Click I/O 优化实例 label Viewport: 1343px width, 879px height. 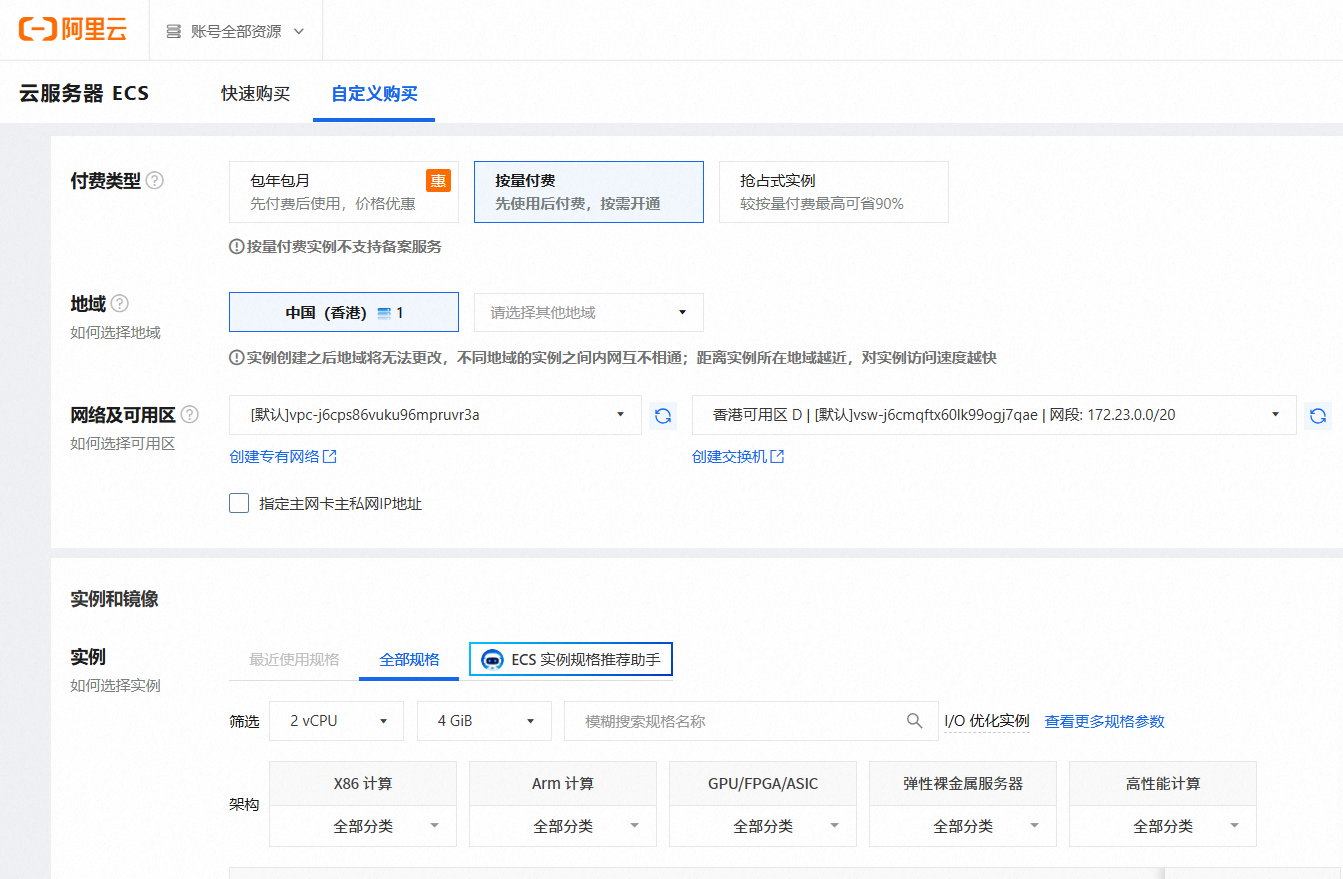point(987,721)
